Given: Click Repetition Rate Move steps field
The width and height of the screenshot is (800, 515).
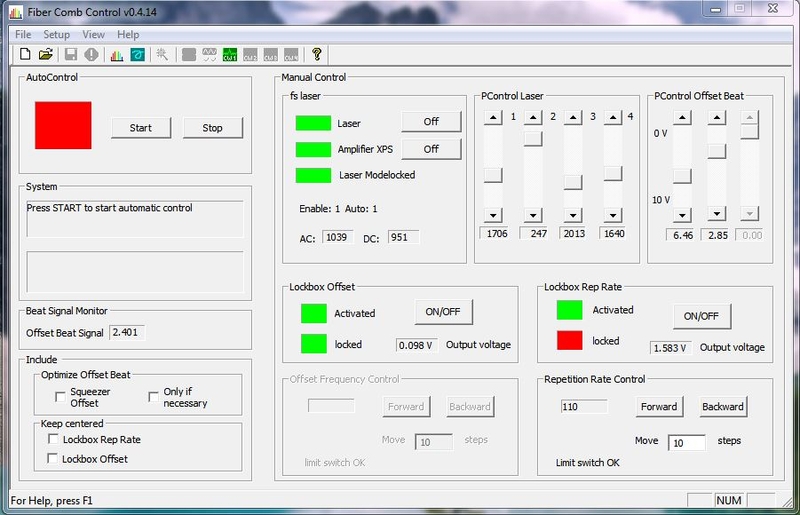Looking at the screenshot, I should point(687,443).
